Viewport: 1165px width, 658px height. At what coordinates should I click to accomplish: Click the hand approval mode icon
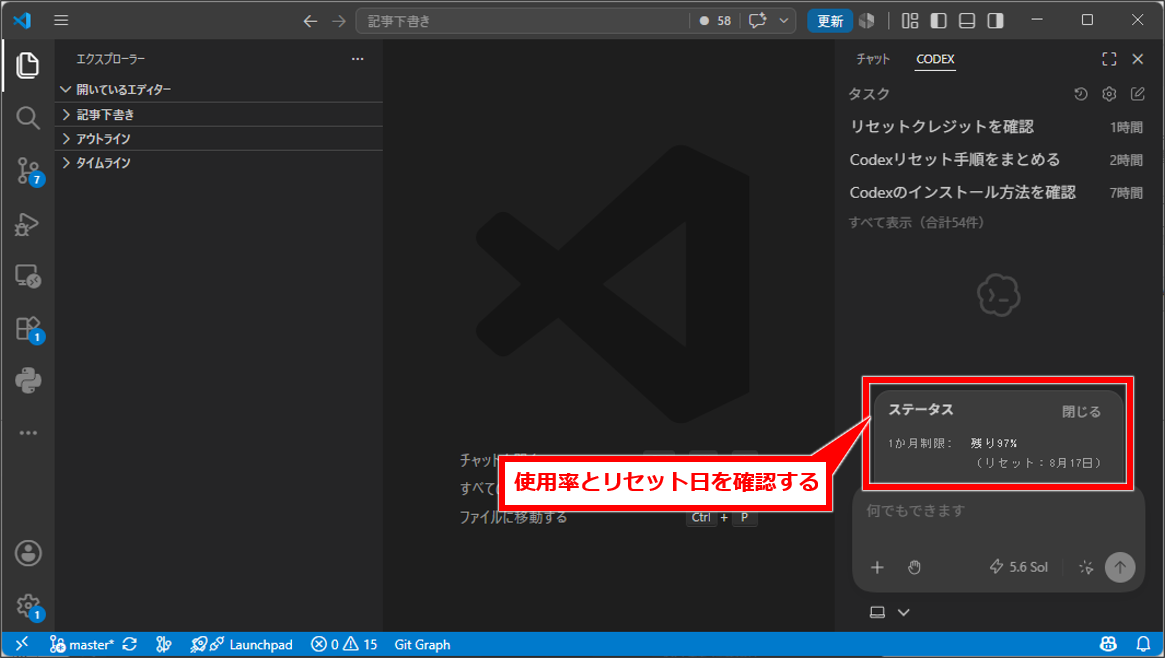[x=915, y=567]
